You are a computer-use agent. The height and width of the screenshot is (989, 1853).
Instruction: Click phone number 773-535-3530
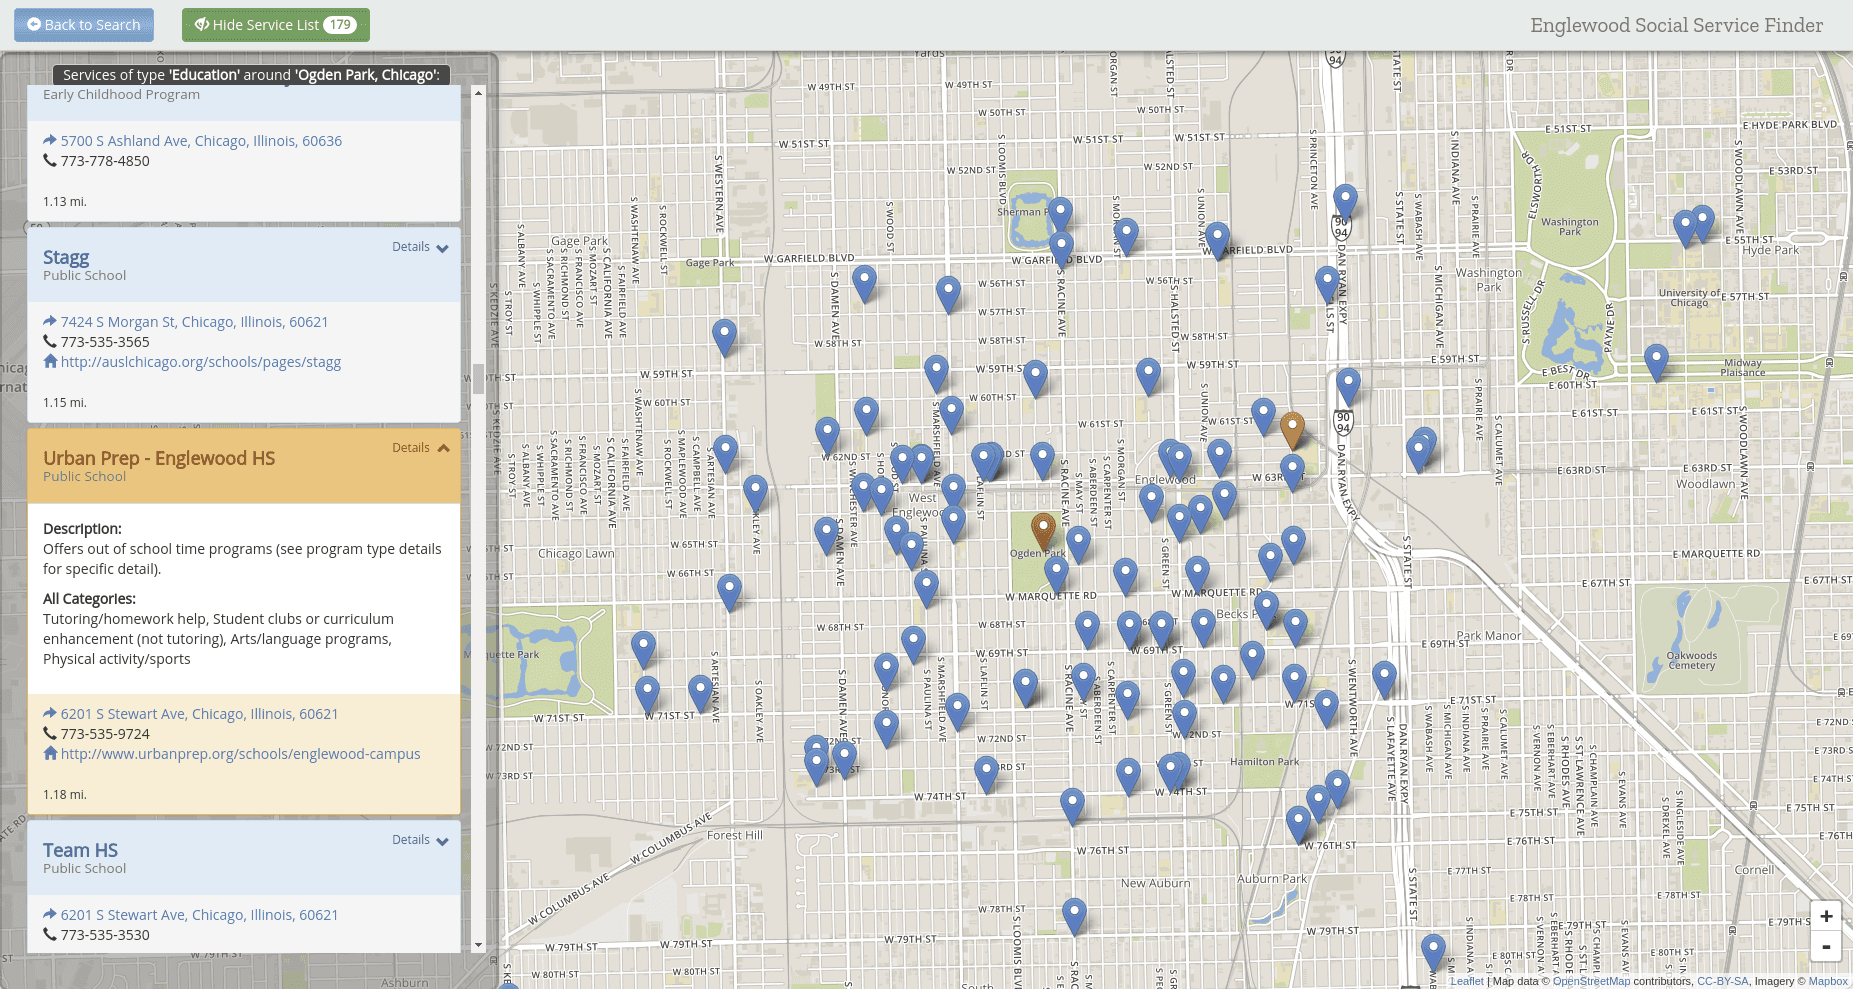click(105, 935)
